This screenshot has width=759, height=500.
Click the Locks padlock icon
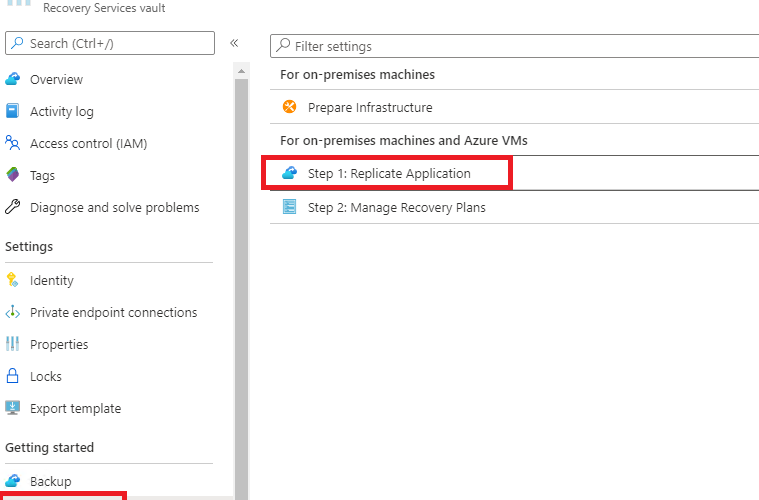(x=13, y=376)
